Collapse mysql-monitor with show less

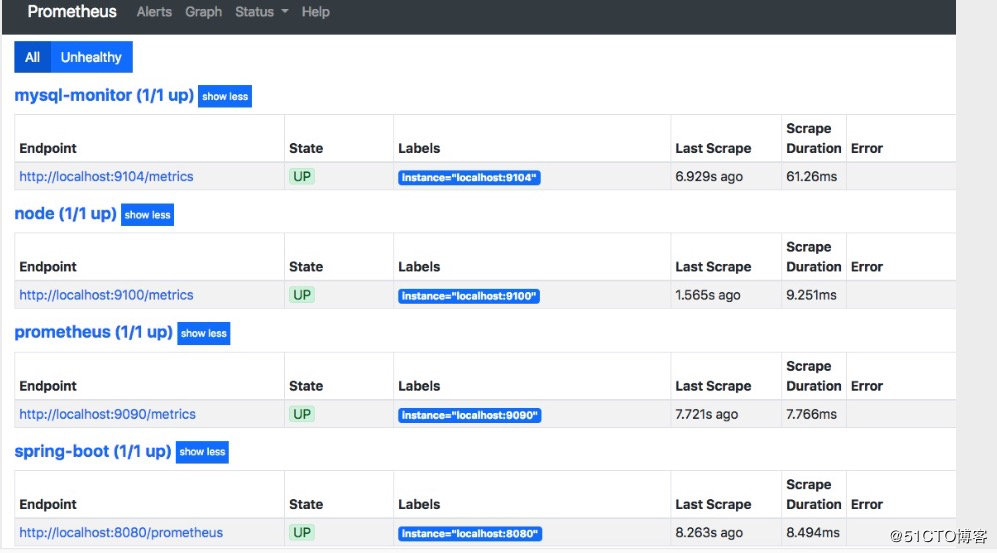[x=225, y=97]
